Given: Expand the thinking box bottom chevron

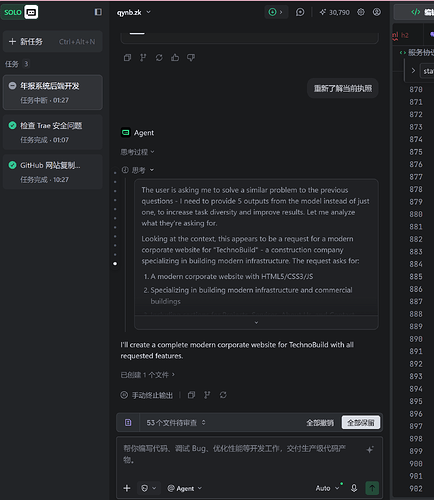Looking at the screenshot, I should (x=256, y=323).
